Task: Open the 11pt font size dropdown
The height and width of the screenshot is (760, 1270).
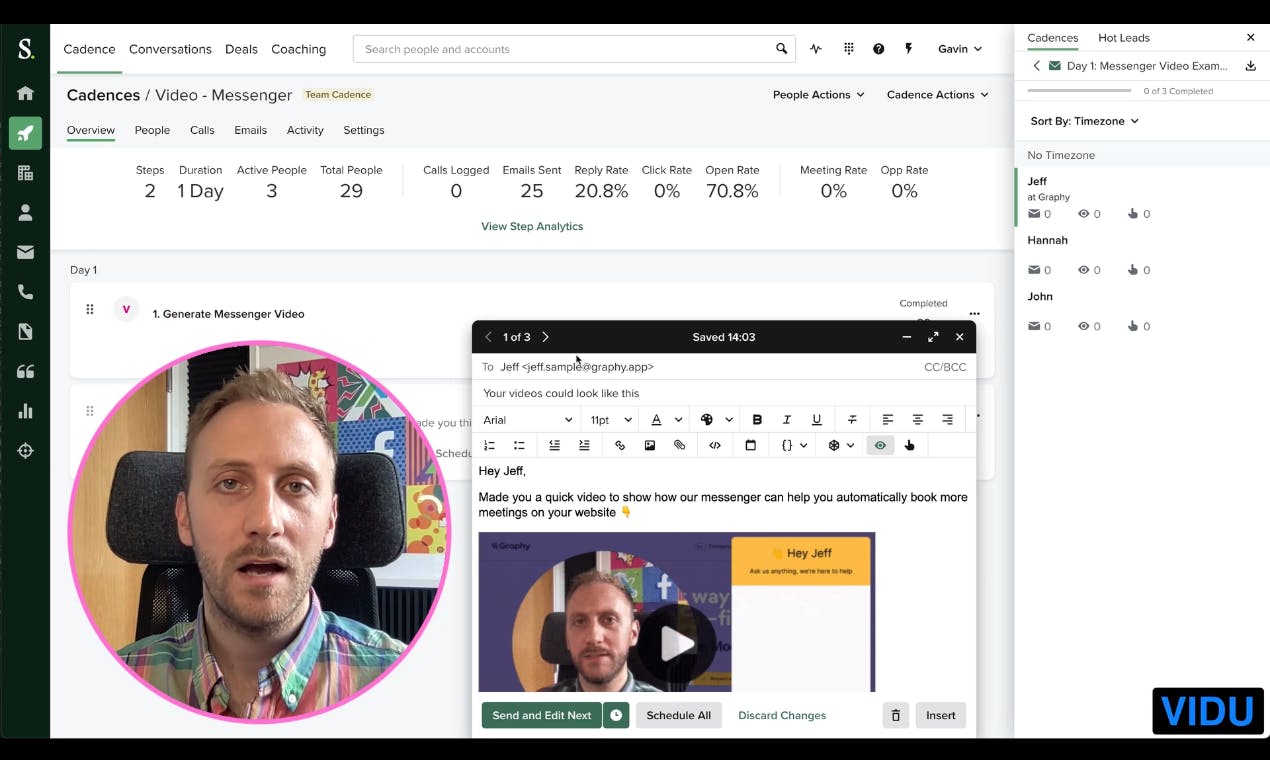Action: tap(611, 420)
